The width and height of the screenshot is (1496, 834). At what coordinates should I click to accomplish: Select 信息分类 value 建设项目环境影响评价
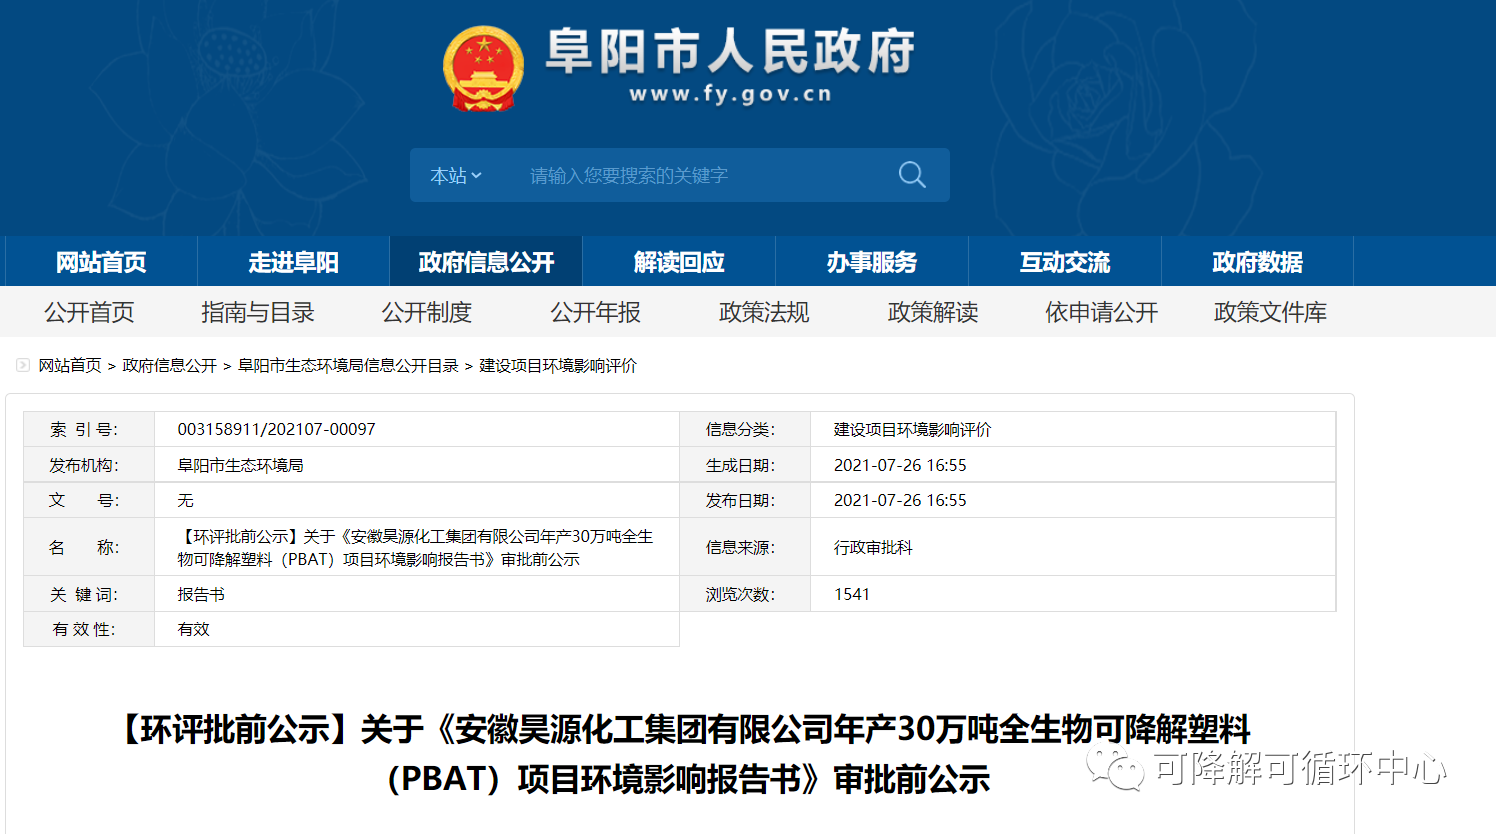913,429
